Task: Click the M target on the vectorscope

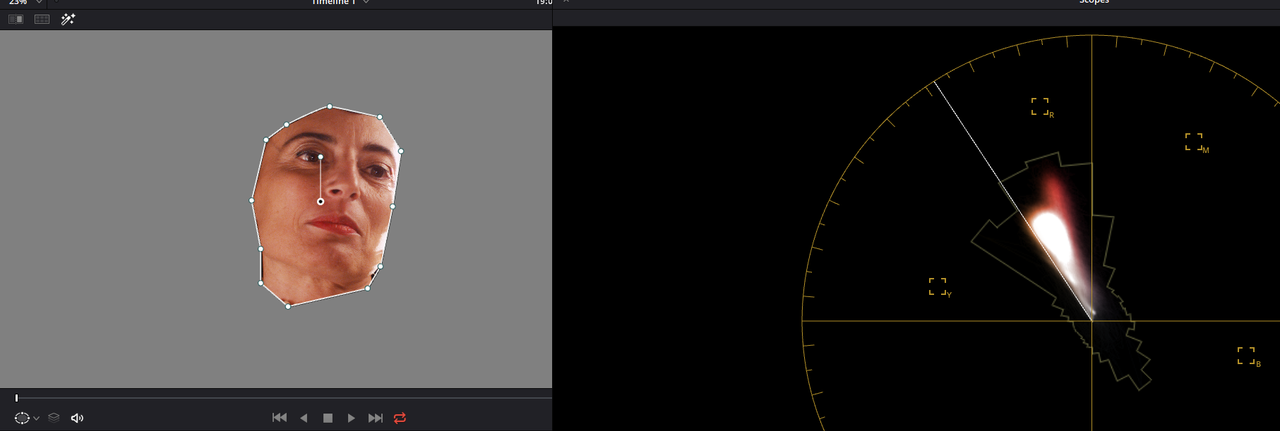Action: click(1195, 142)
